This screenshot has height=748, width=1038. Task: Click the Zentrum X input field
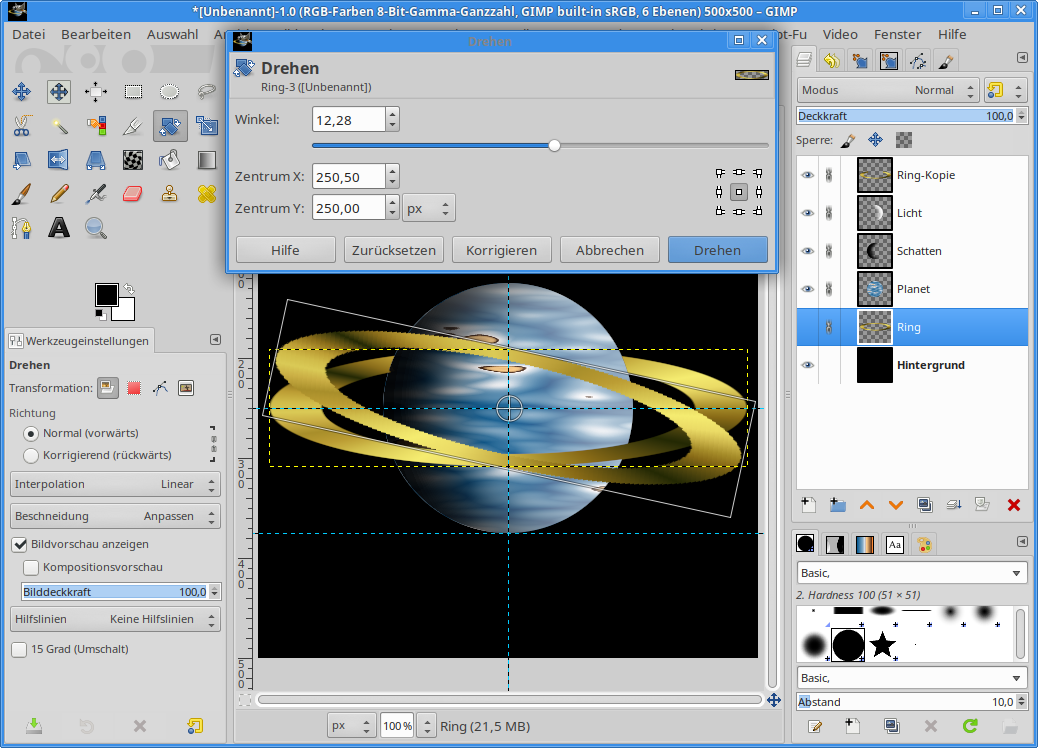click(x=347, y=177)
